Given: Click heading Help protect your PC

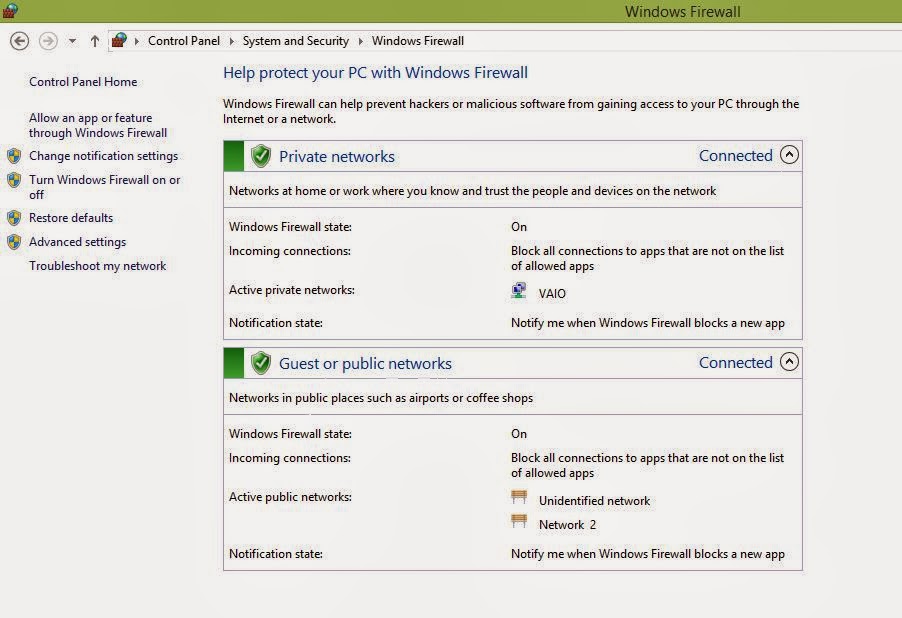Looking at the screenshot, I should [375, 73].
